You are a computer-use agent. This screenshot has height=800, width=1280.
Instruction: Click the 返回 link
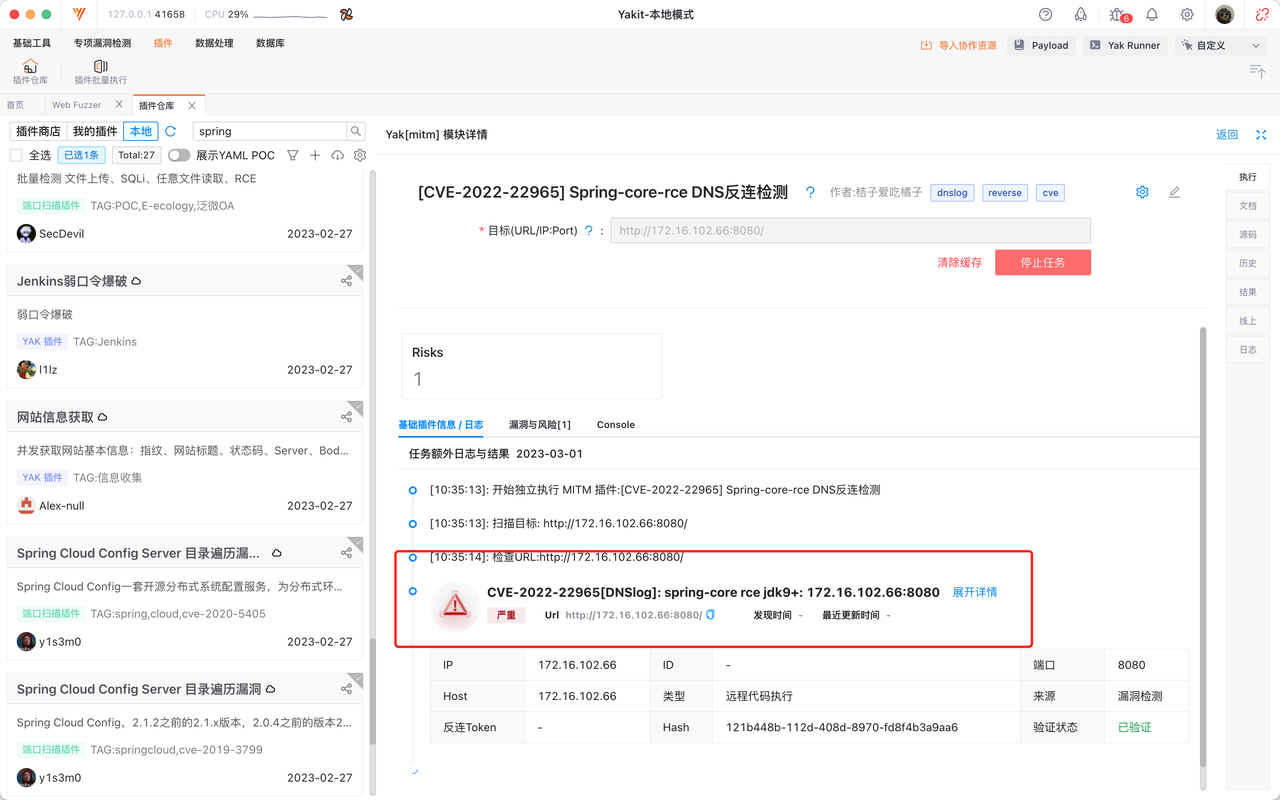(1227, 135)
